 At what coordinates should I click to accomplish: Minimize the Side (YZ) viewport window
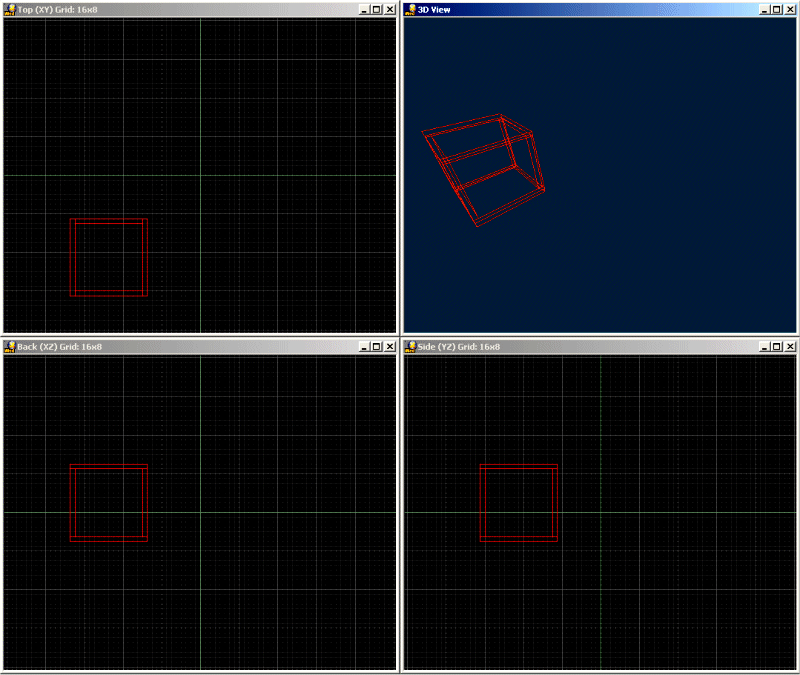click(764, 346)
